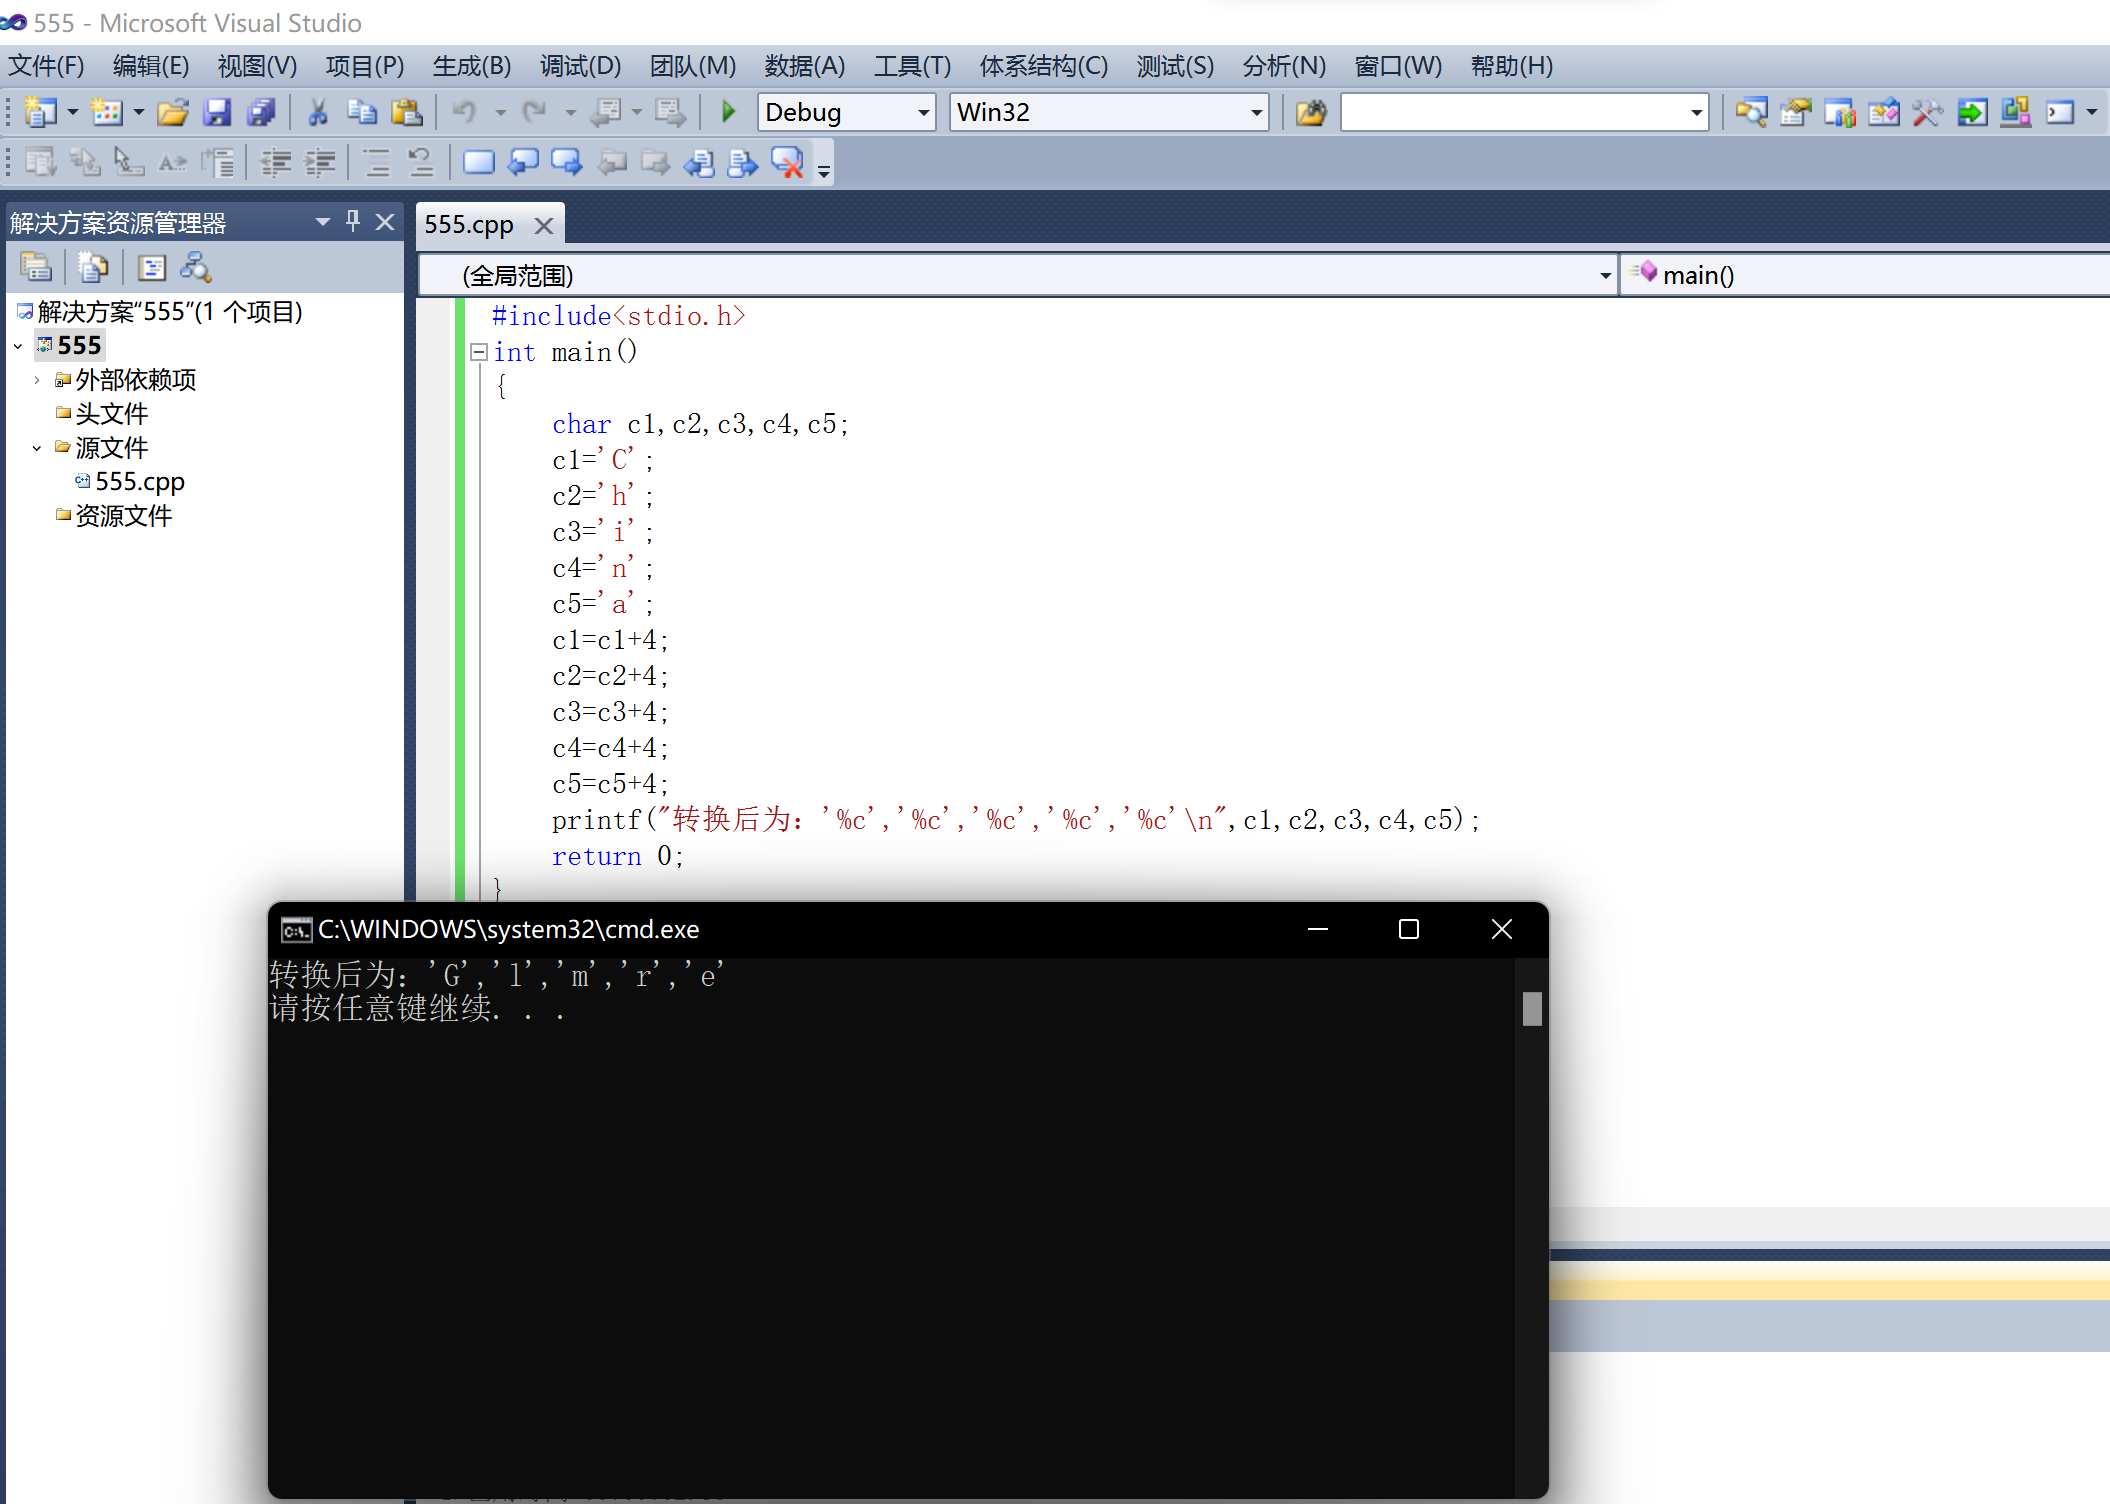Viewport: 2110px width, 1504px height.
Task: Open the 调试(D) menu
Action: pos(580,66)
